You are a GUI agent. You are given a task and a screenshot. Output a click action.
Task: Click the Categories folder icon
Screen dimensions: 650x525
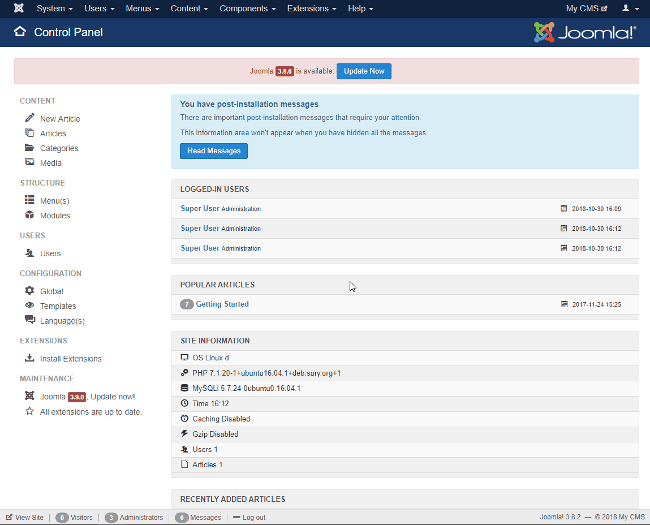[29, 148]
